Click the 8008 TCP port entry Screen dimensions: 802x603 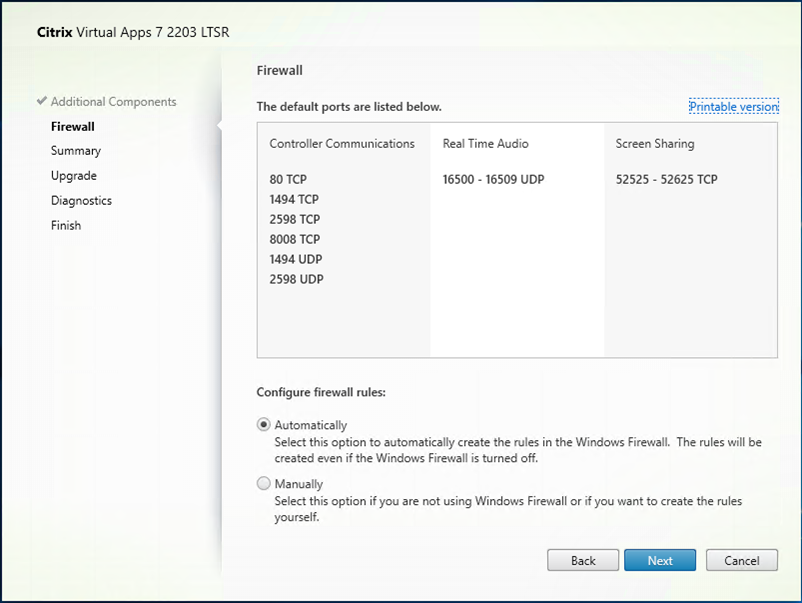[295, 239]
